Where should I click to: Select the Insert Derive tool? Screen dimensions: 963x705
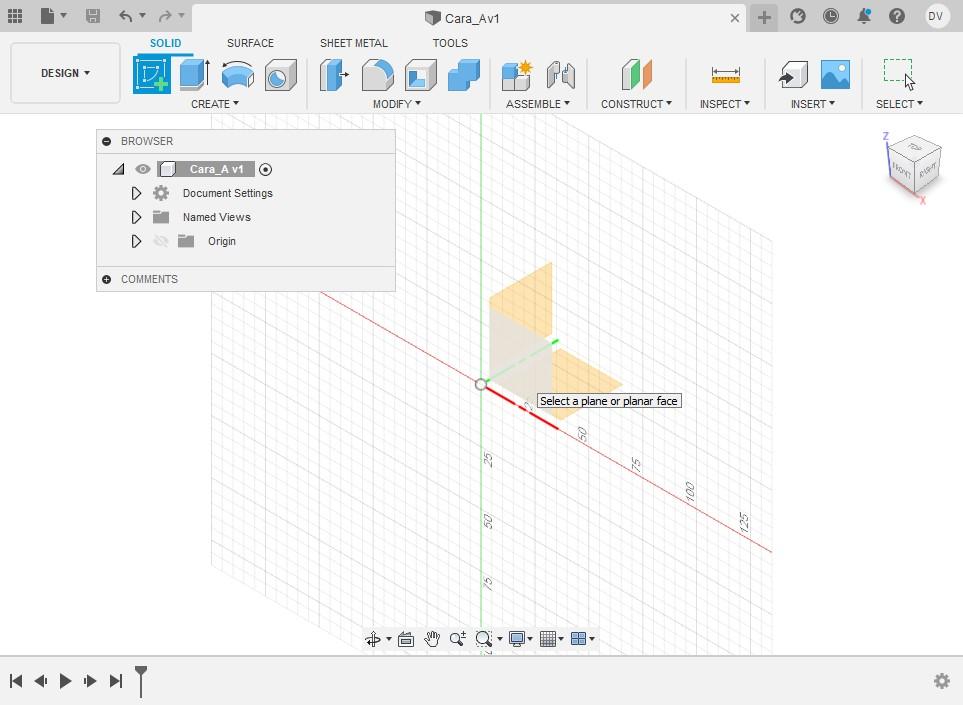click(x=793, y=74)
